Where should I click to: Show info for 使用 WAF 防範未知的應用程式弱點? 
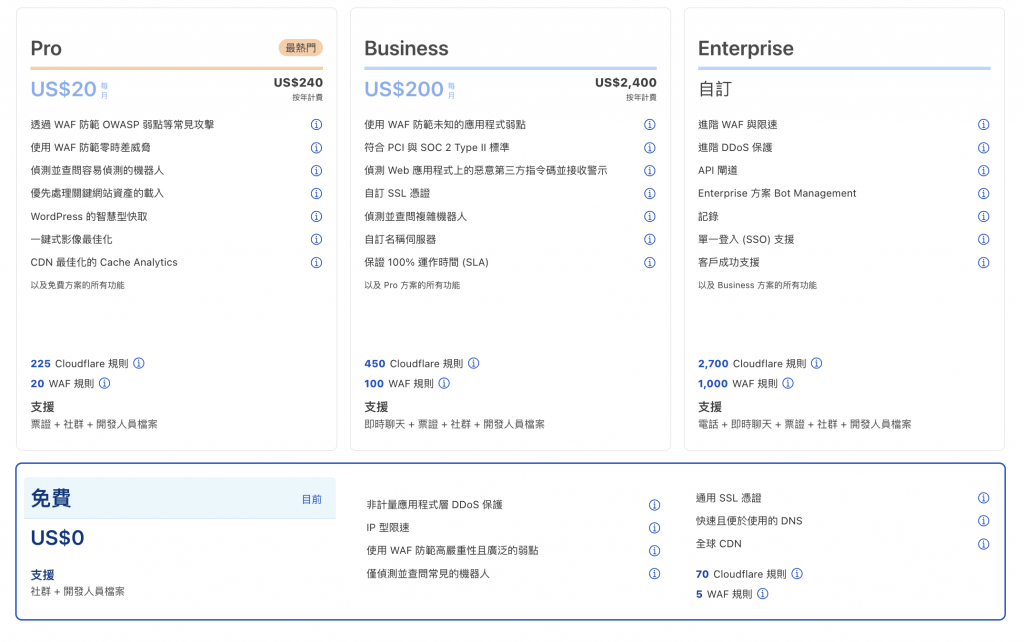[x=650, y=125]
